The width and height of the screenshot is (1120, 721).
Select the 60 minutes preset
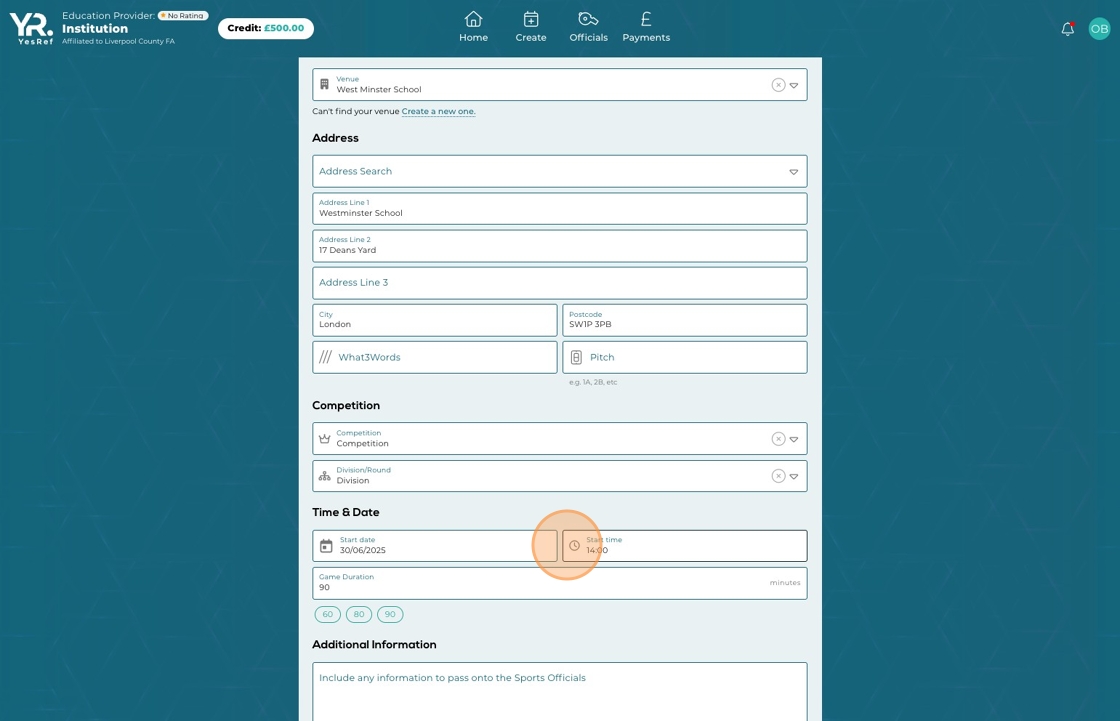click(x=328, y=615)
